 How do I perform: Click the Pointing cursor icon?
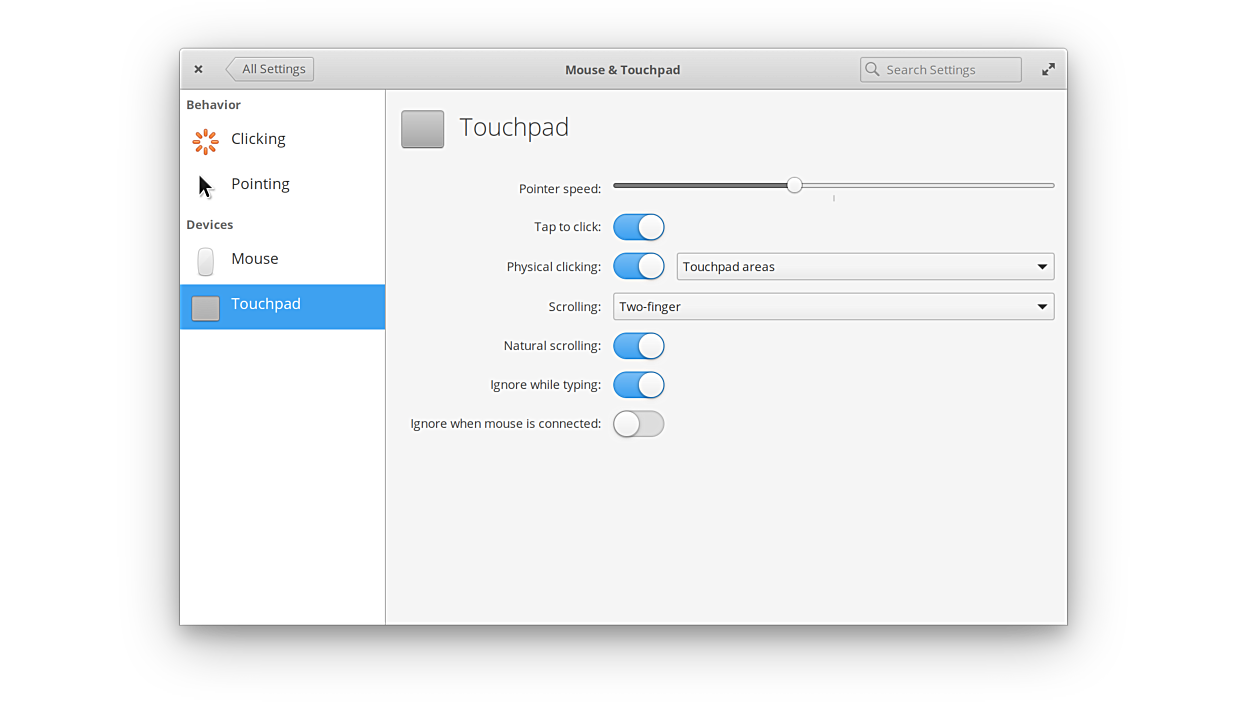205,186
